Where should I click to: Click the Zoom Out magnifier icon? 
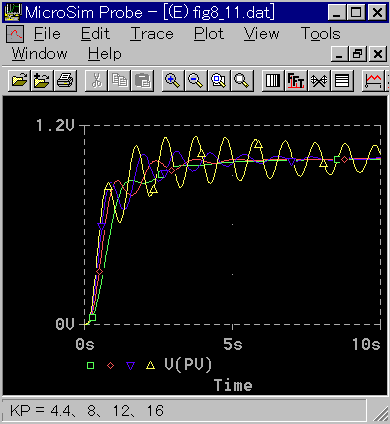196,80
